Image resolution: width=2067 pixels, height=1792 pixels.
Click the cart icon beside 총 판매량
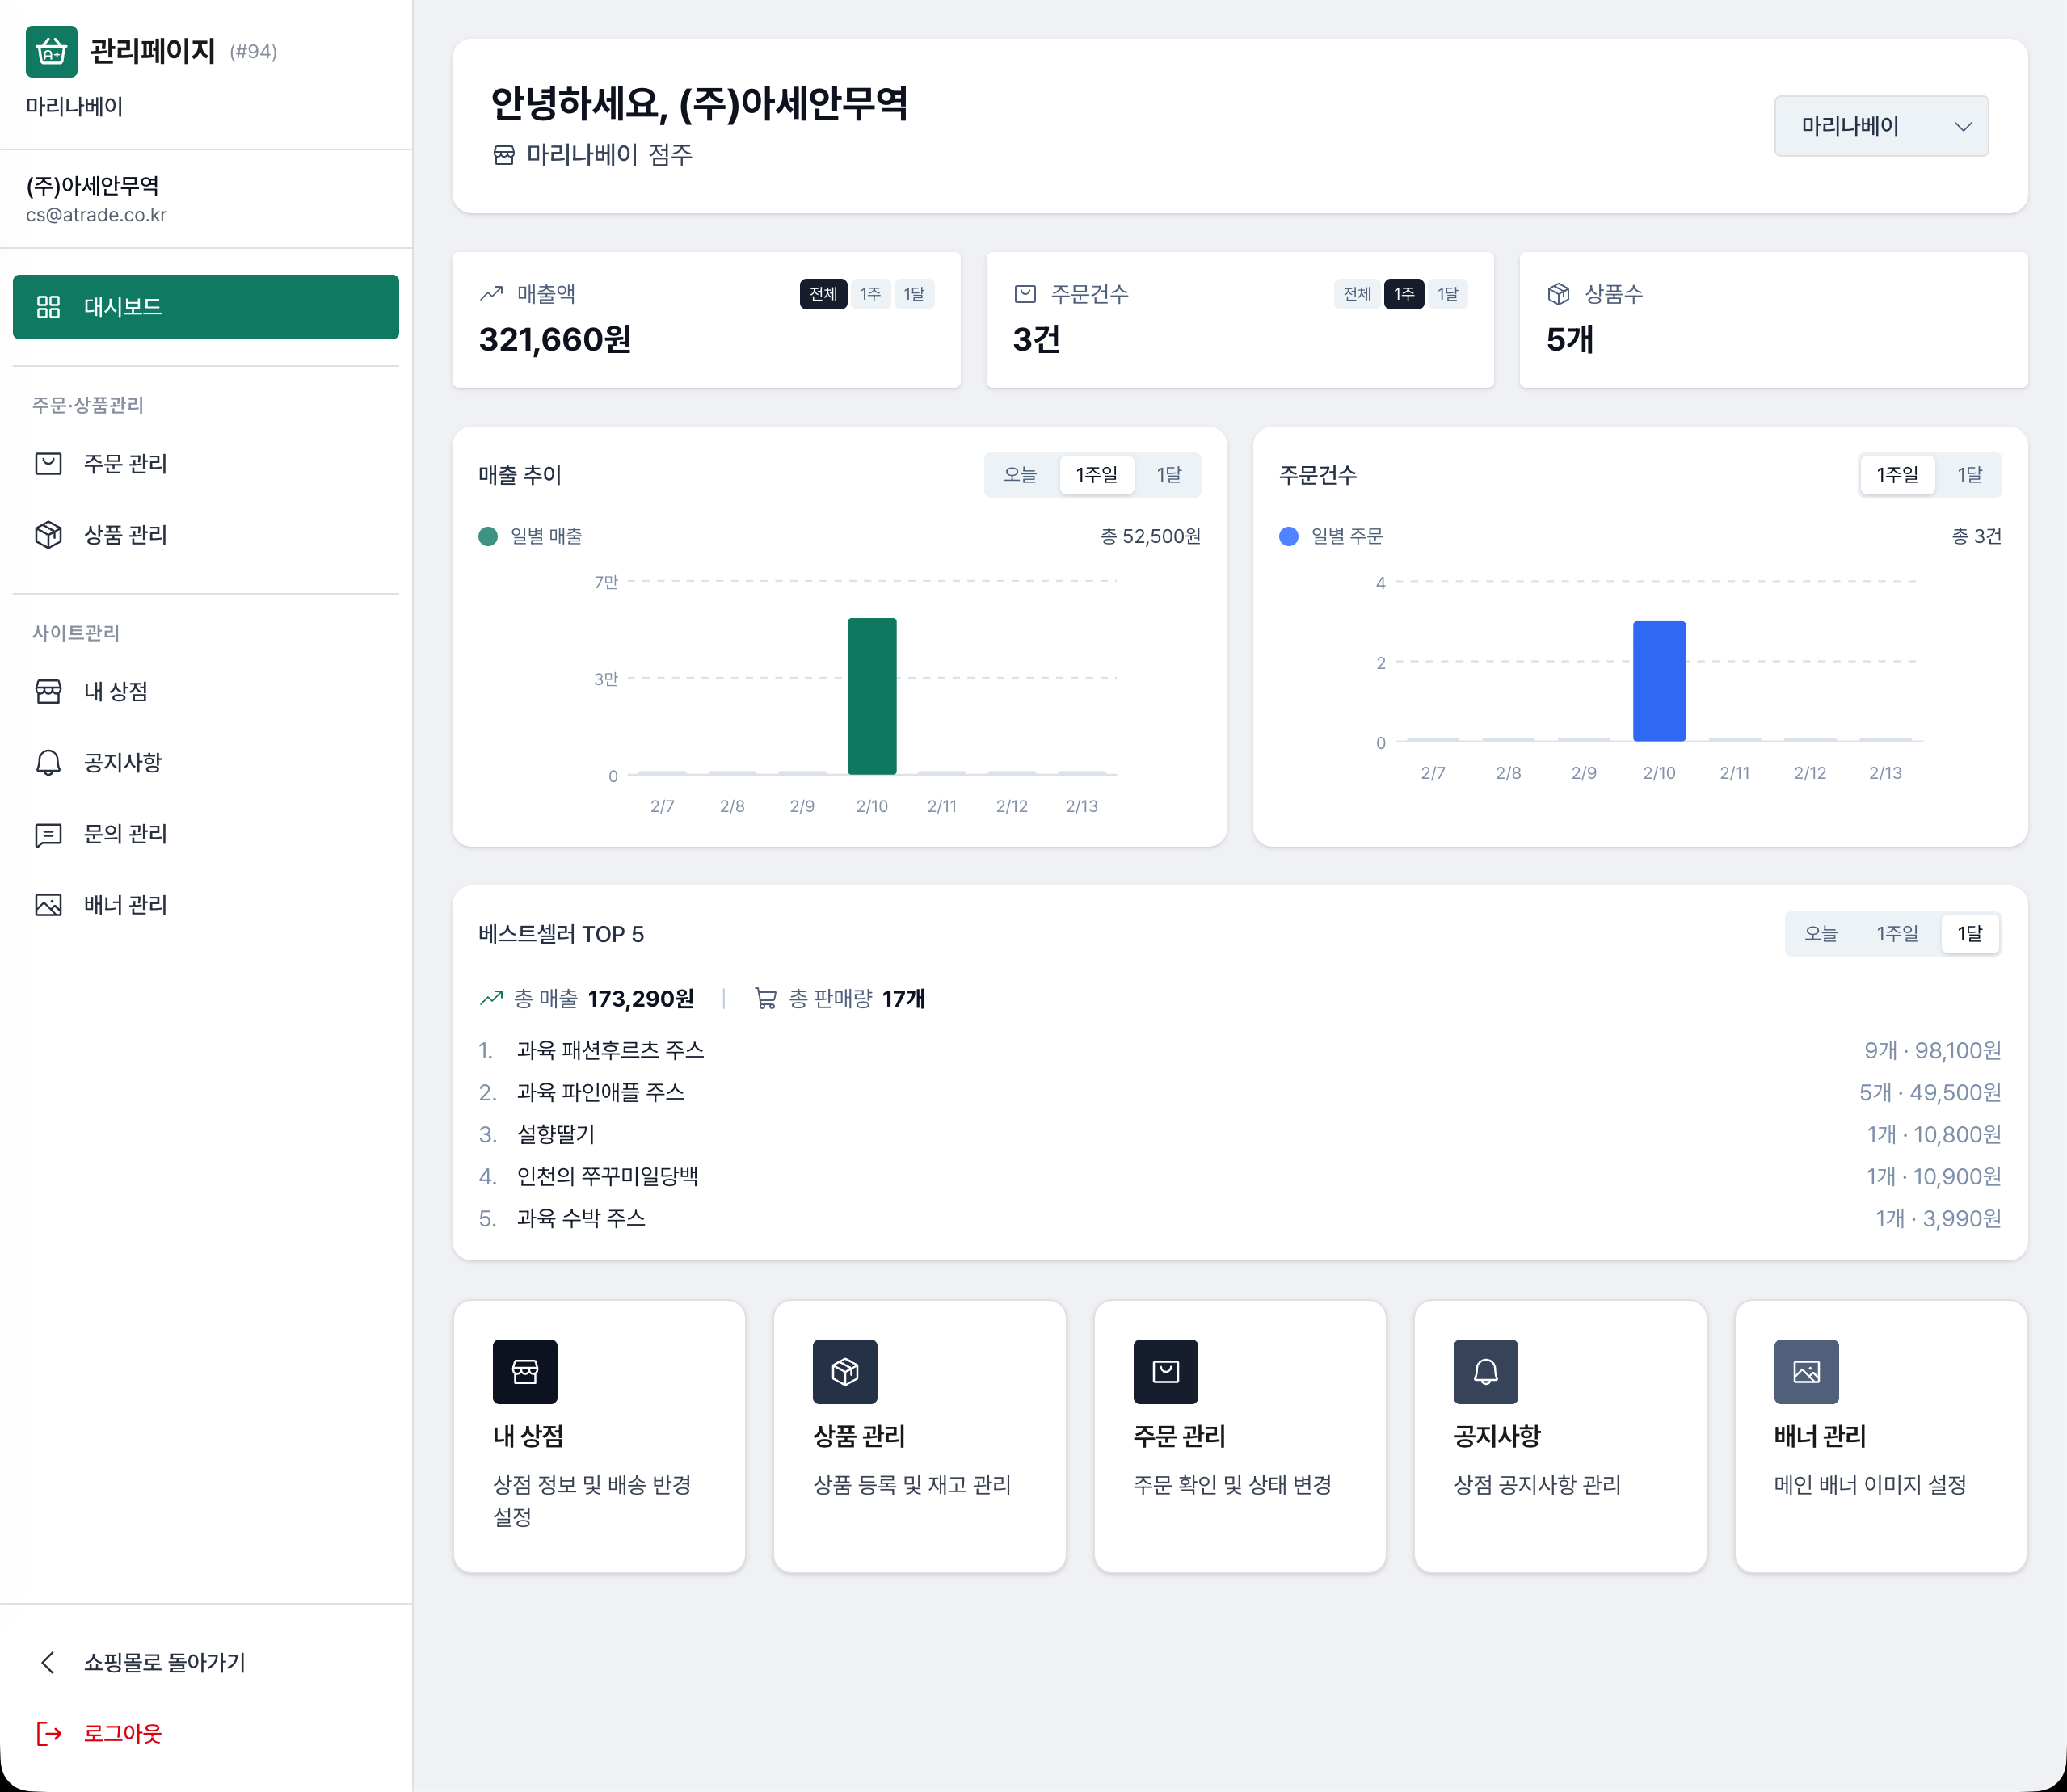[765, 998]
